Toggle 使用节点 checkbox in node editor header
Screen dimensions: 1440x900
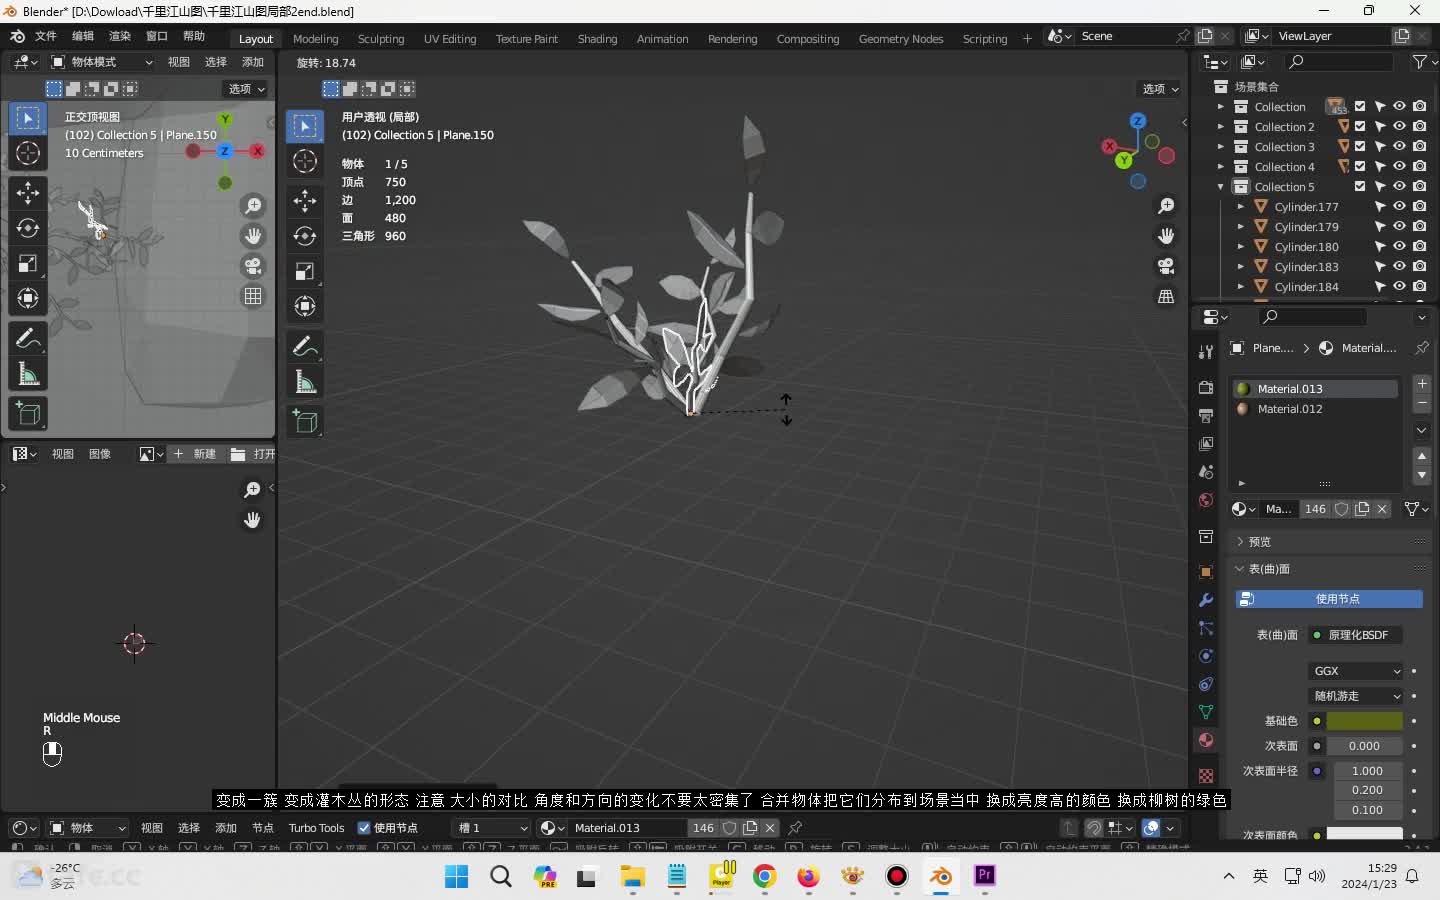click(364, 828)
